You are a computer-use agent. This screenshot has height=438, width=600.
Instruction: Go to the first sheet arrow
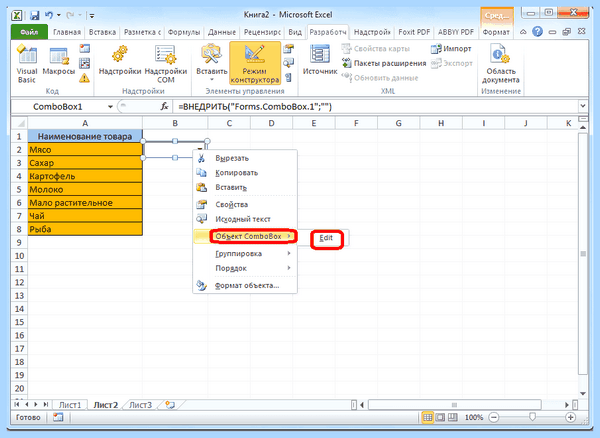click(17, 404)
